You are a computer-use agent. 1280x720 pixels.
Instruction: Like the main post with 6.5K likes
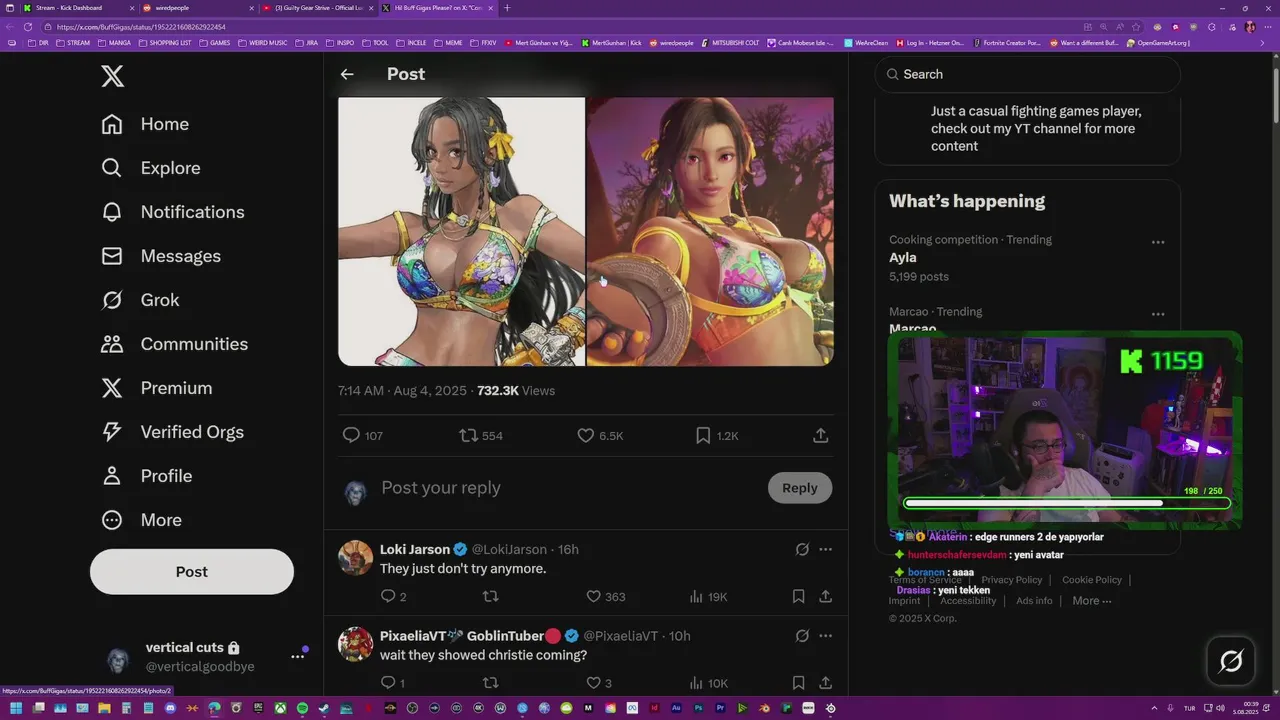(586, 435)
